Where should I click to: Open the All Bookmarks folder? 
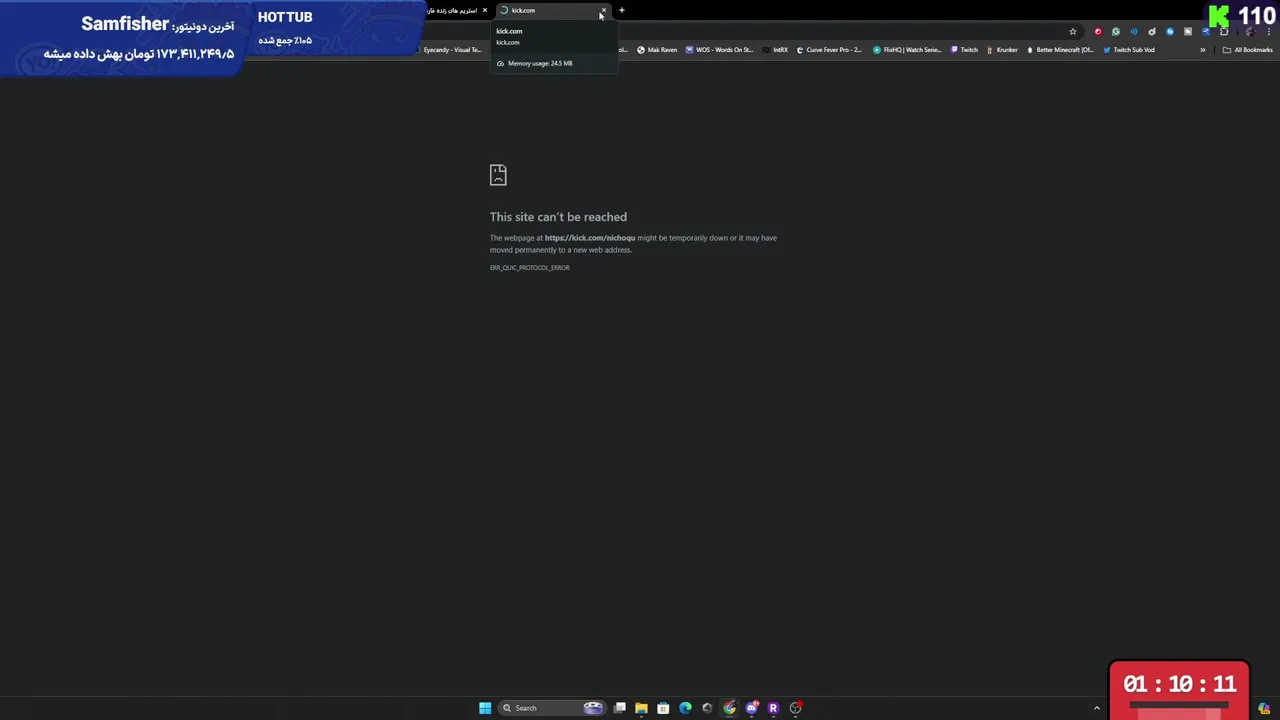point(1247,50)
